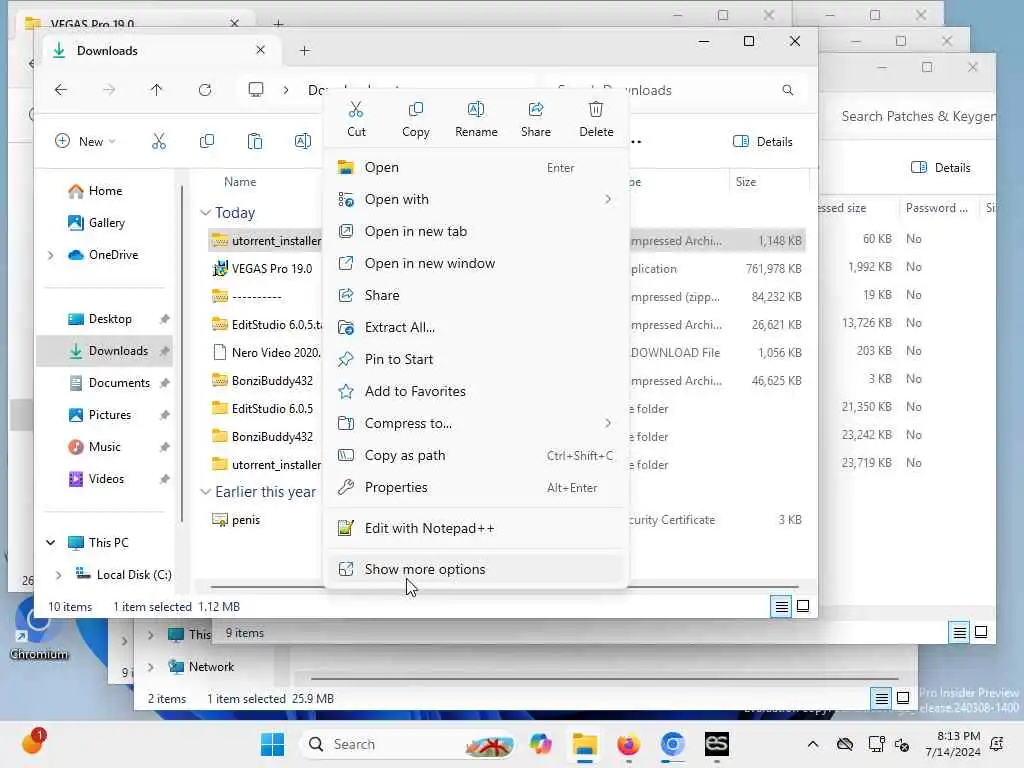Show hidden tray icons chevron
The image size is (1024, 768).
pyautogui.click(x=812, y=744)
